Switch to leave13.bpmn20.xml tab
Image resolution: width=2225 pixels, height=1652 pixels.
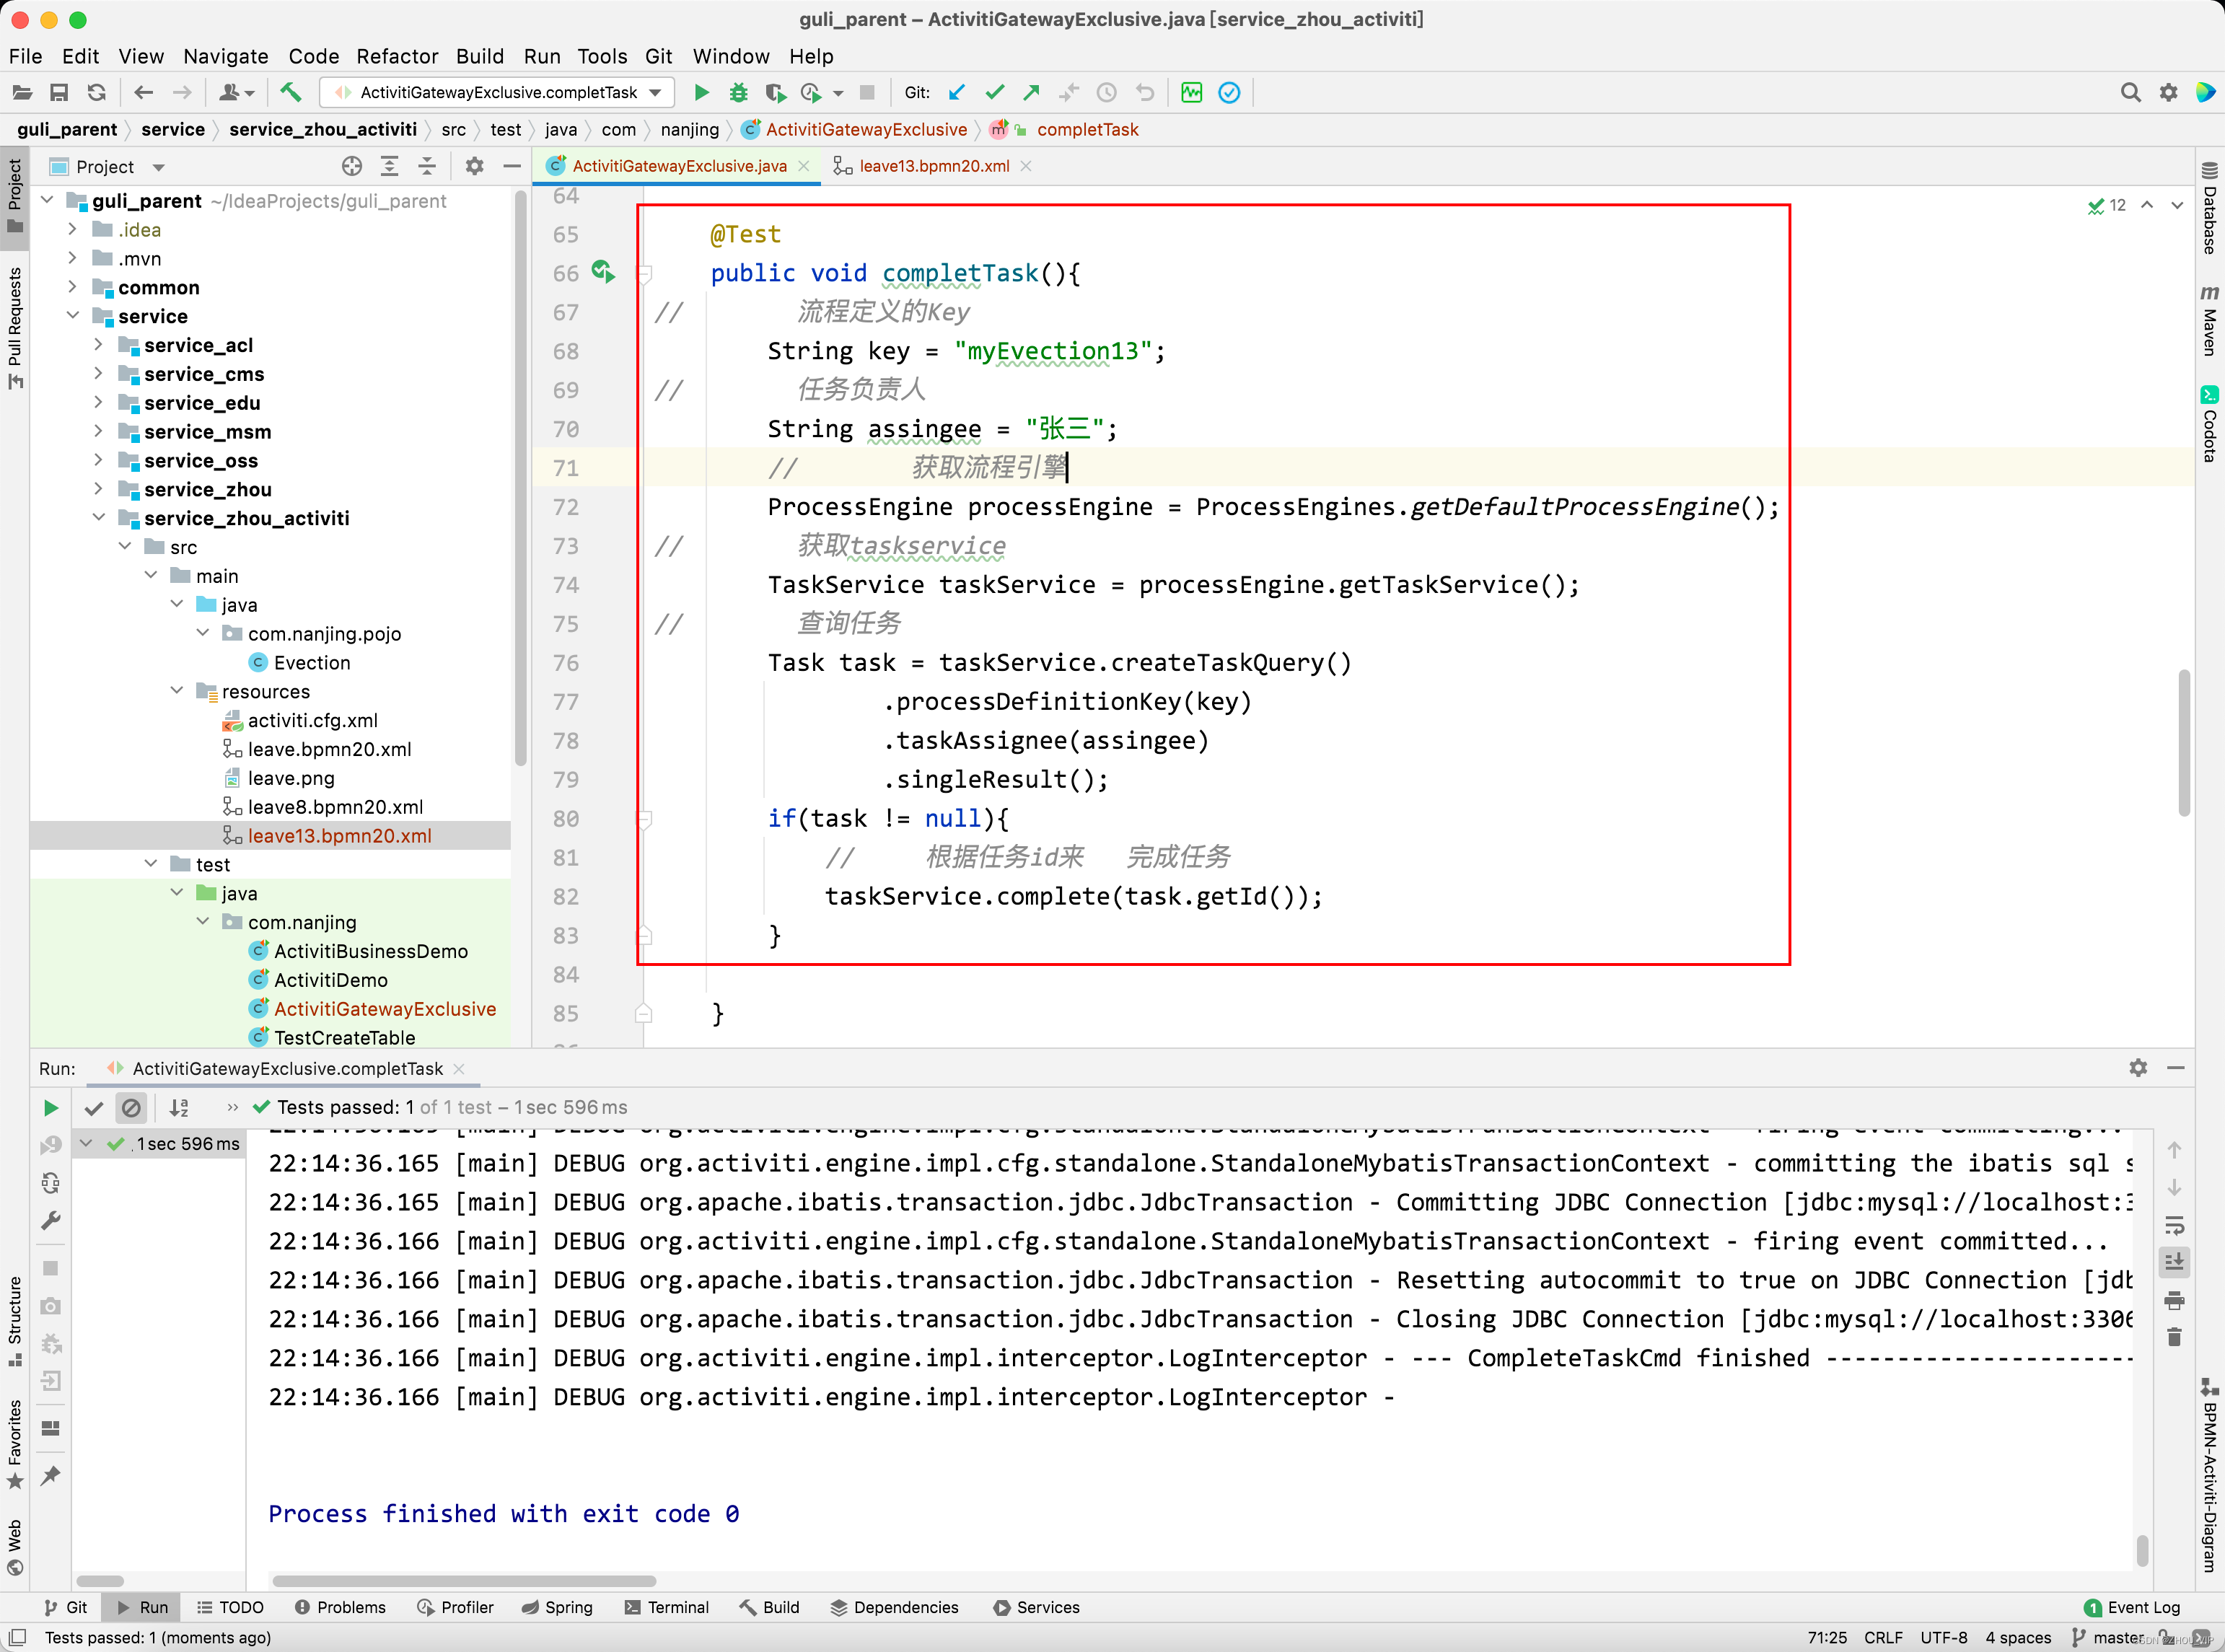tap(933, 166)
